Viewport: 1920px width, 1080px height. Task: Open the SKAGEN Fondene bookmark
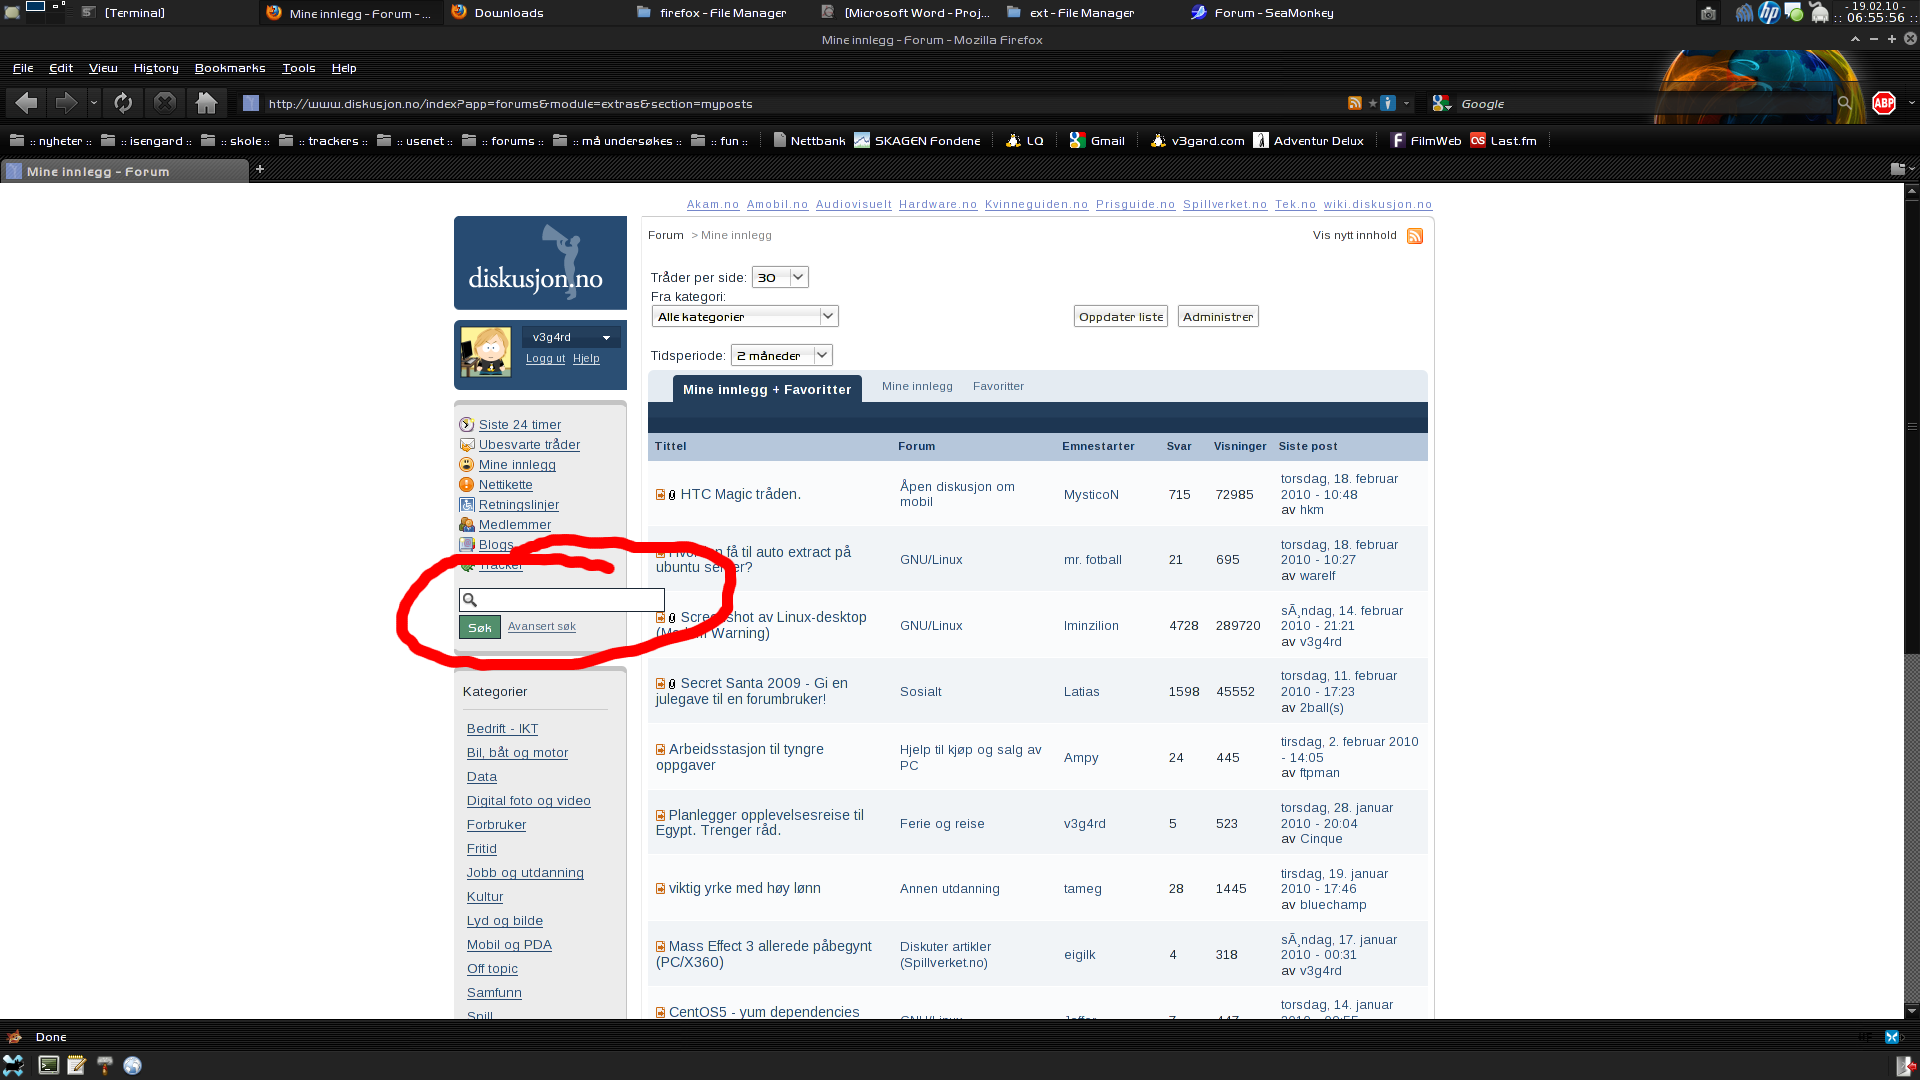click(917, 141)
